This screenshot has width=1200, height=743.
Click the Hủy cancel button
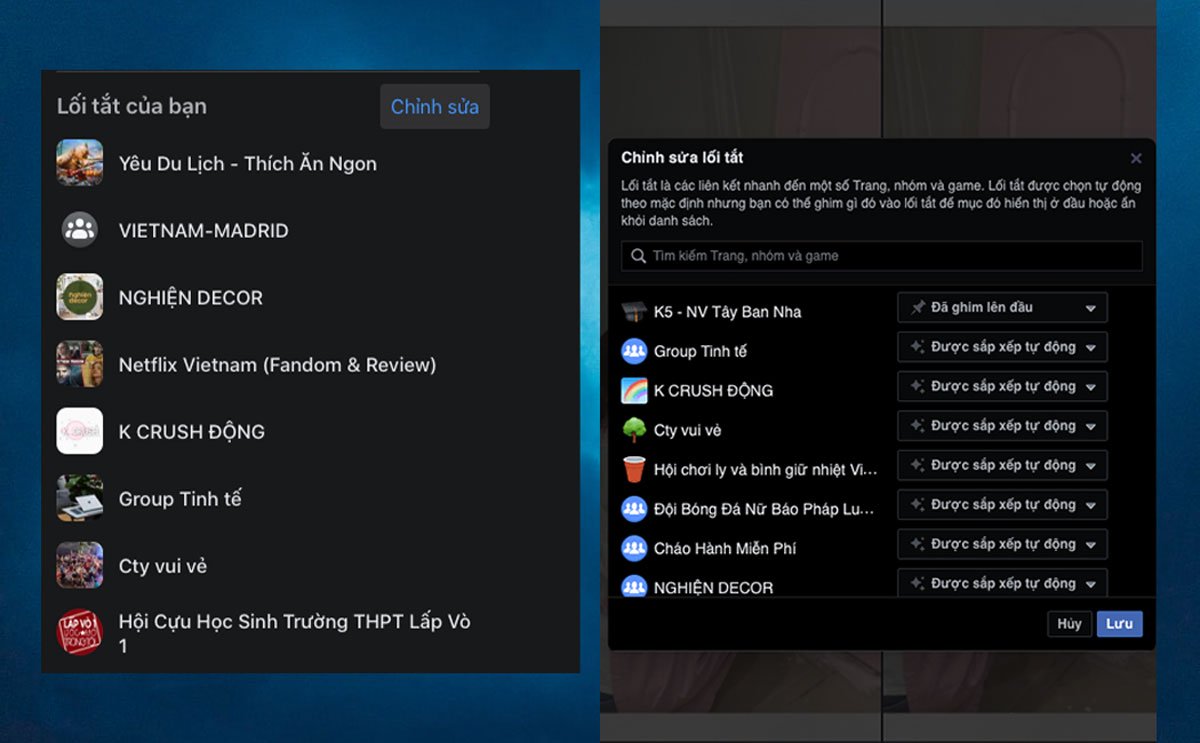pos(1069,624)
